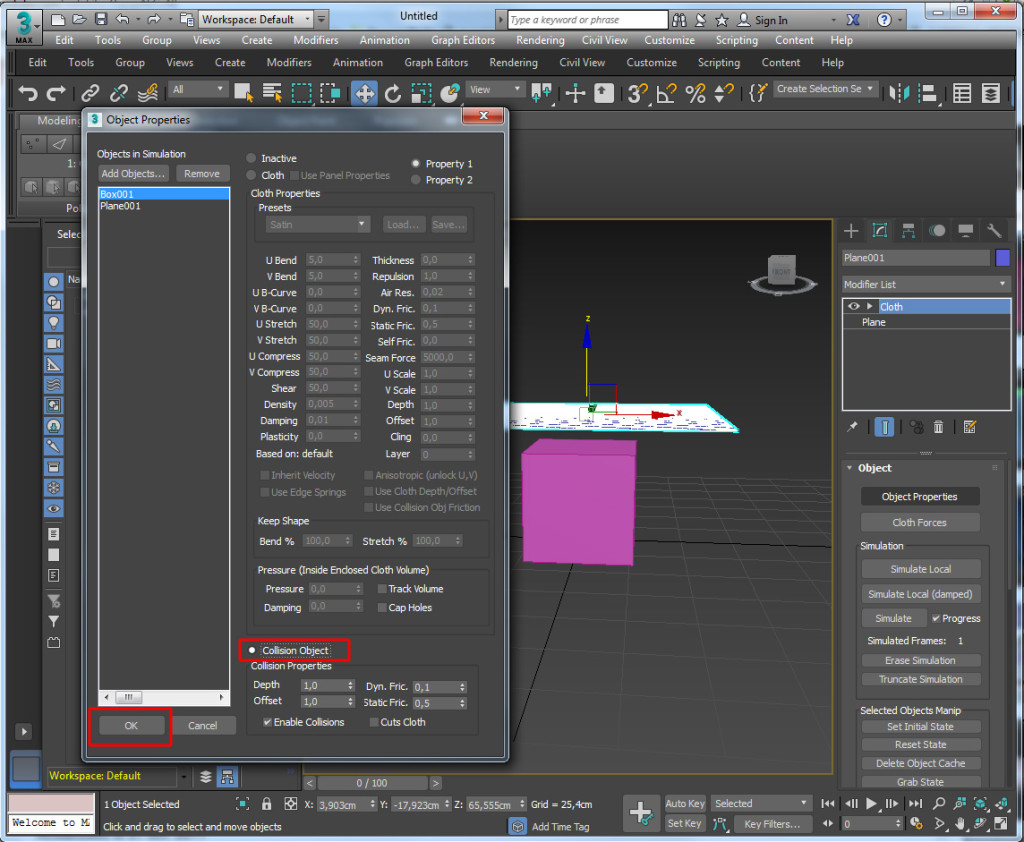Click the Rotate tool in toolbar
This screenshot has height=842, width=1024.
(393, 93)
